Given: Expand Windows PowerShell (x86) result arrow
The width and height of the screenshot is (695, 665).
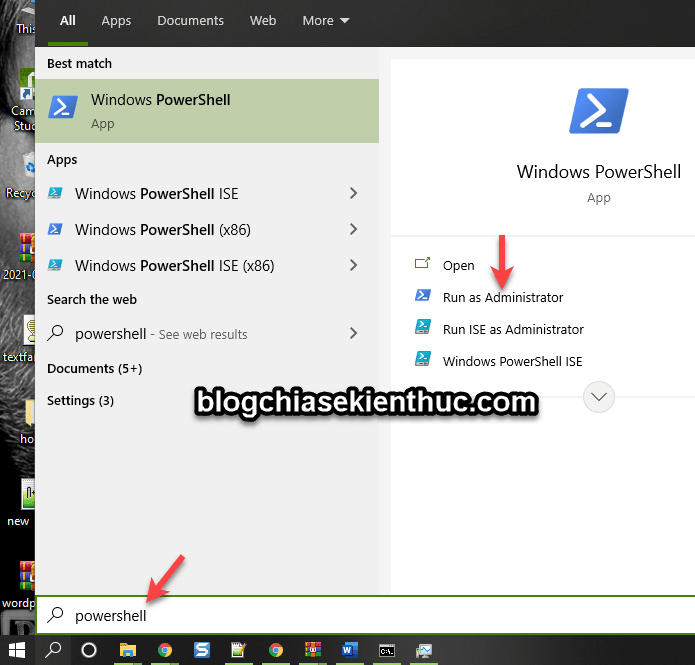Looking at the screenshot, I should point(353,229).
